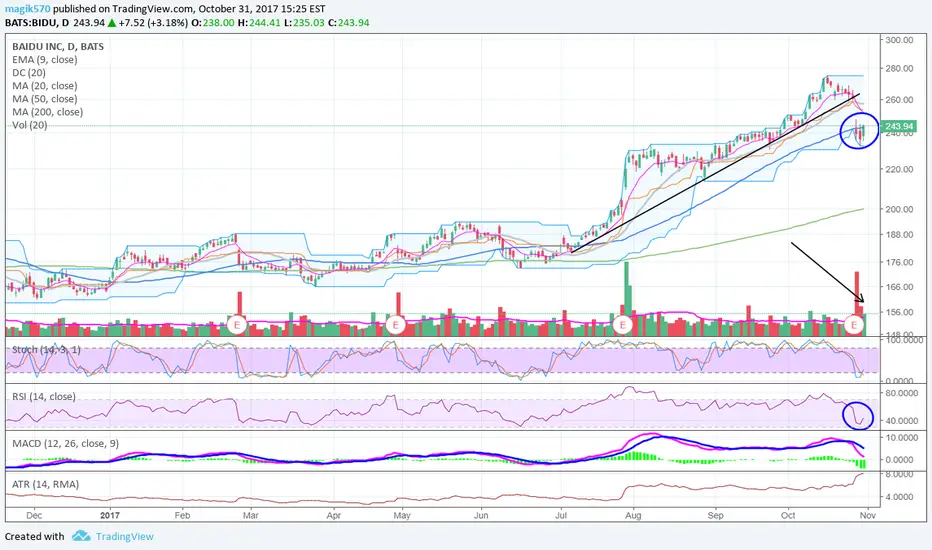
Task: Click the Stoch (14, 3, 1) pane label
Action: point(46,350)
